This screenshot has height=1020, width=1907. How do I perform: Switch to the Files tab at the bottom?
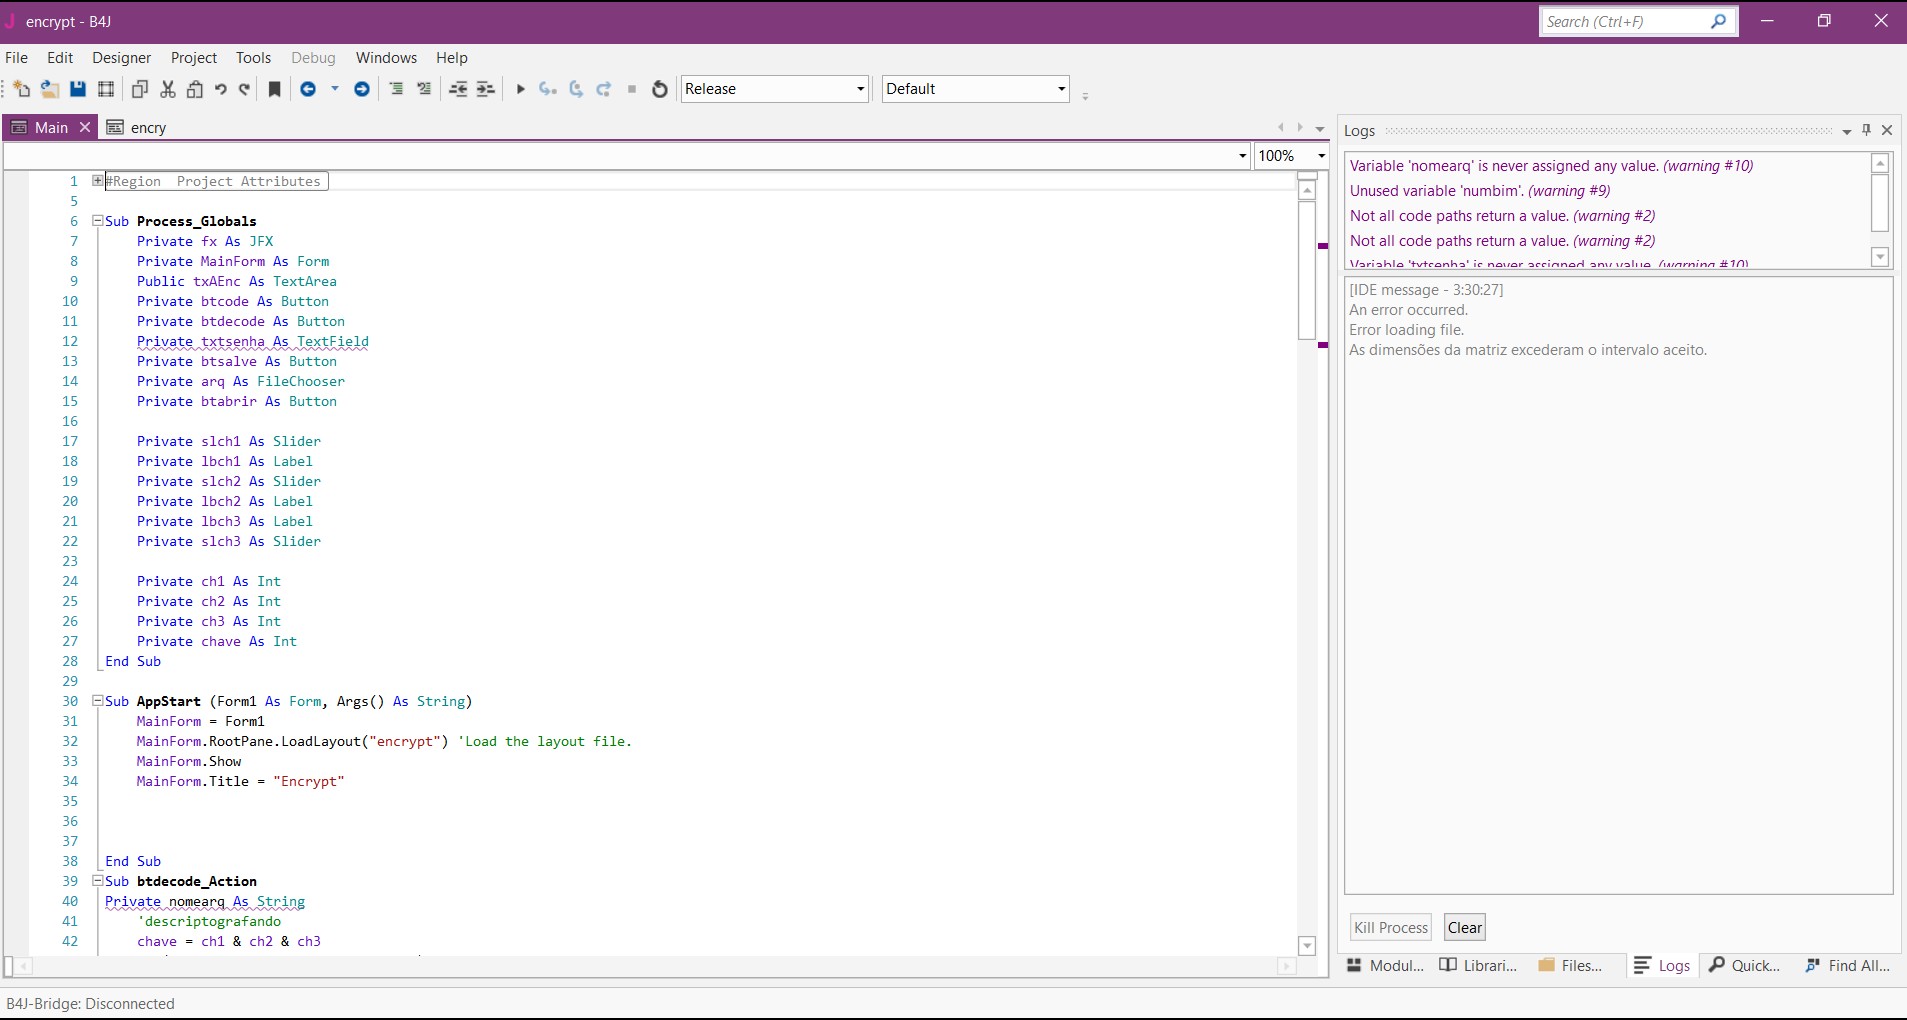click(x=1571, y=965)
